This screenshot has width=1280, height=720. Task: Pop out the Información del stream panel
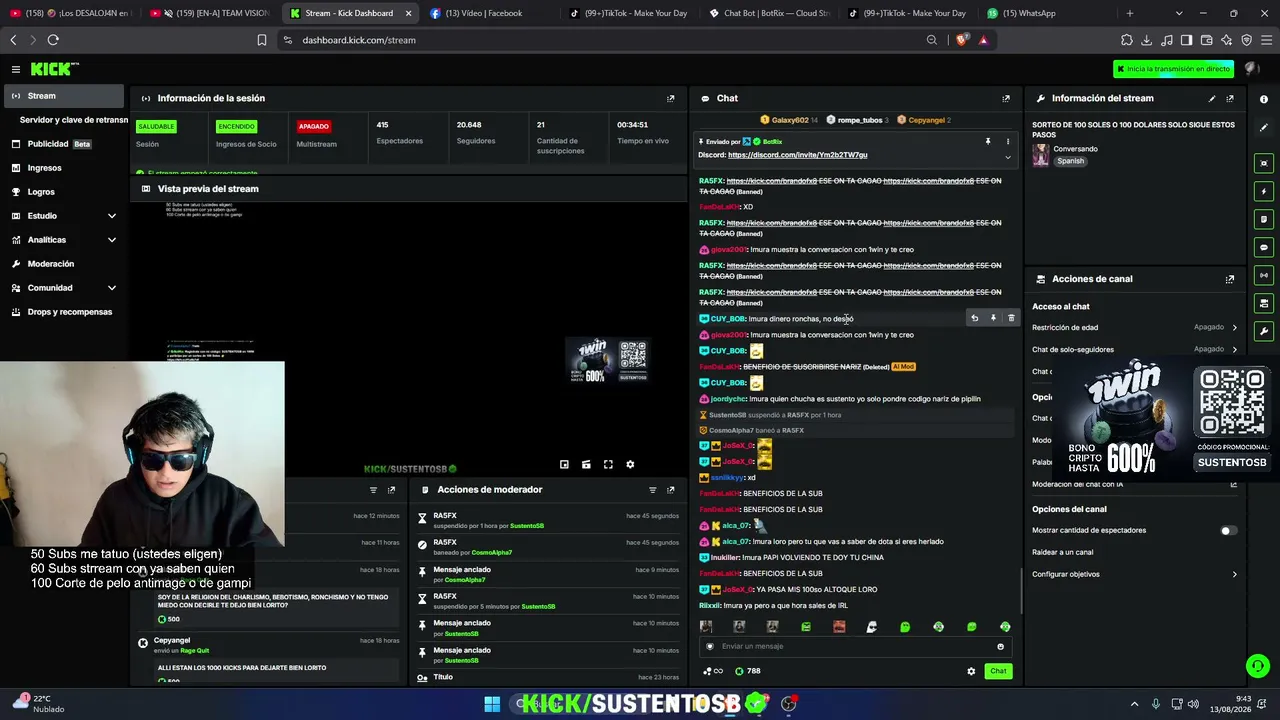[x=1230, y=98]
